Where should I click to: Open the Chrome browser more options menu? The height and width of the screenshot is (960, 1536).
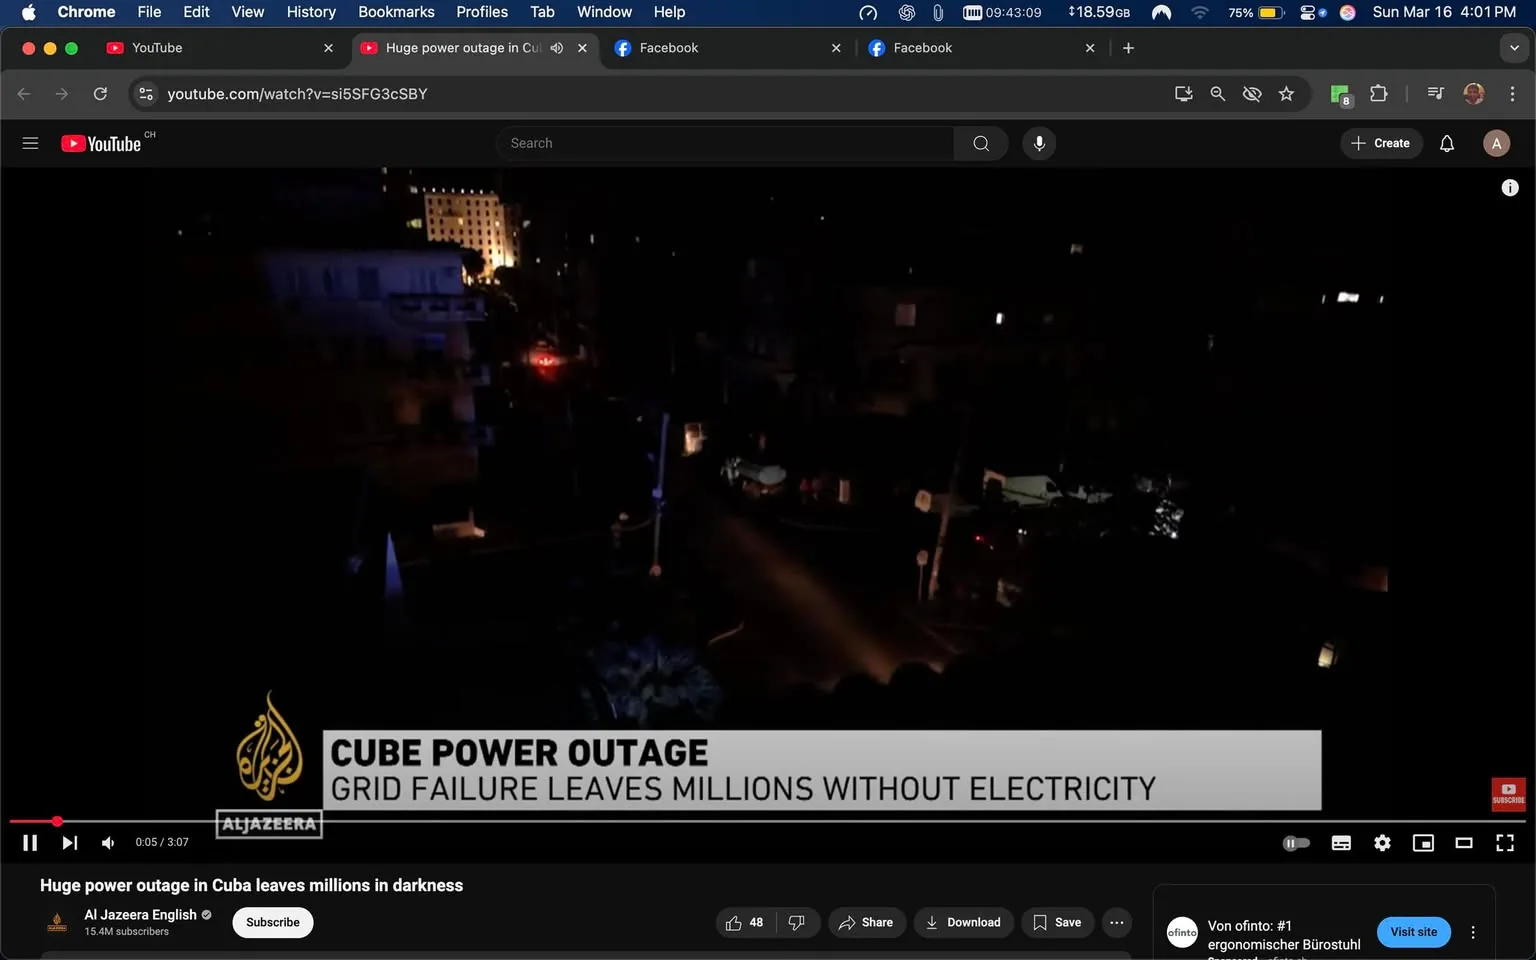point(1513,93)
